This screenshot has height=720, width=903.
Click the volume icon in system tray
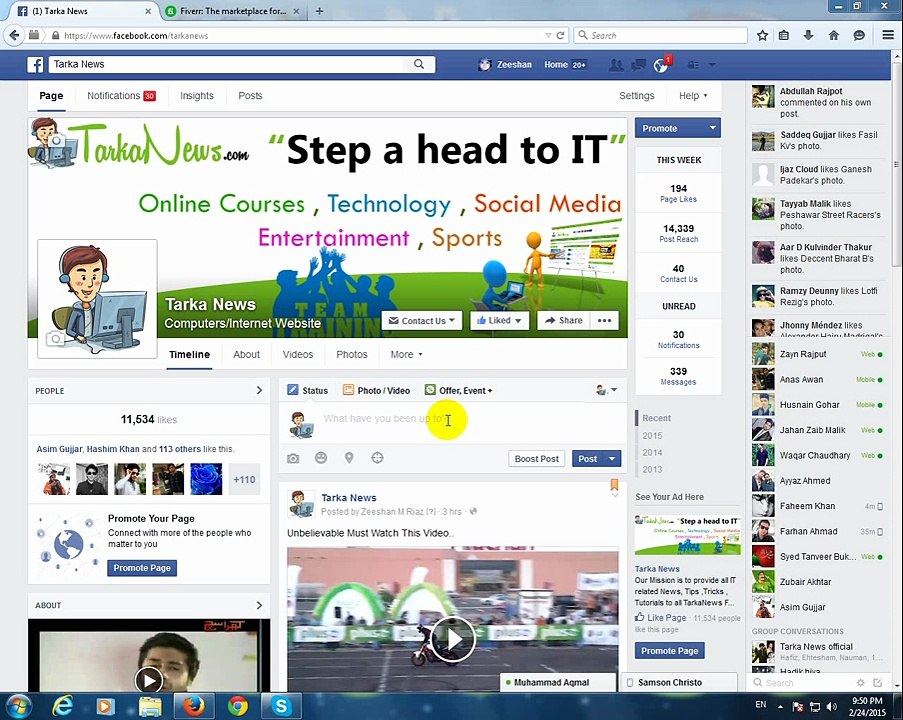click(x=832, y=706)
